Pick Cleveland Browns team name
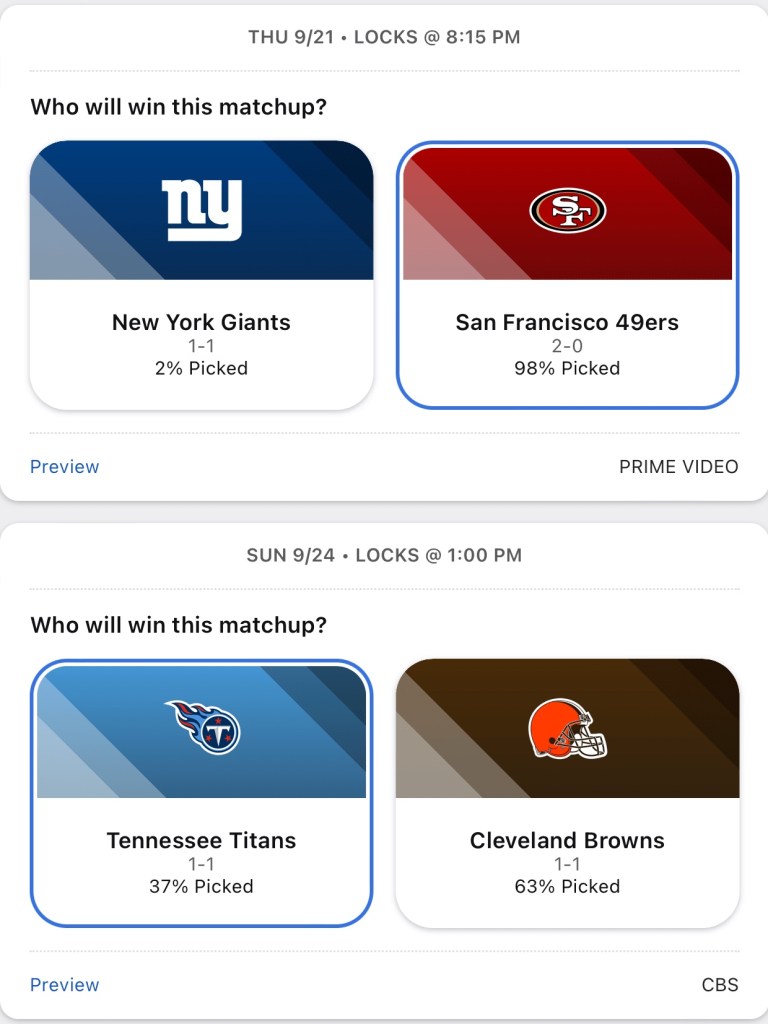Screen dimensions: 768x1024 click(x=567, y=840)
